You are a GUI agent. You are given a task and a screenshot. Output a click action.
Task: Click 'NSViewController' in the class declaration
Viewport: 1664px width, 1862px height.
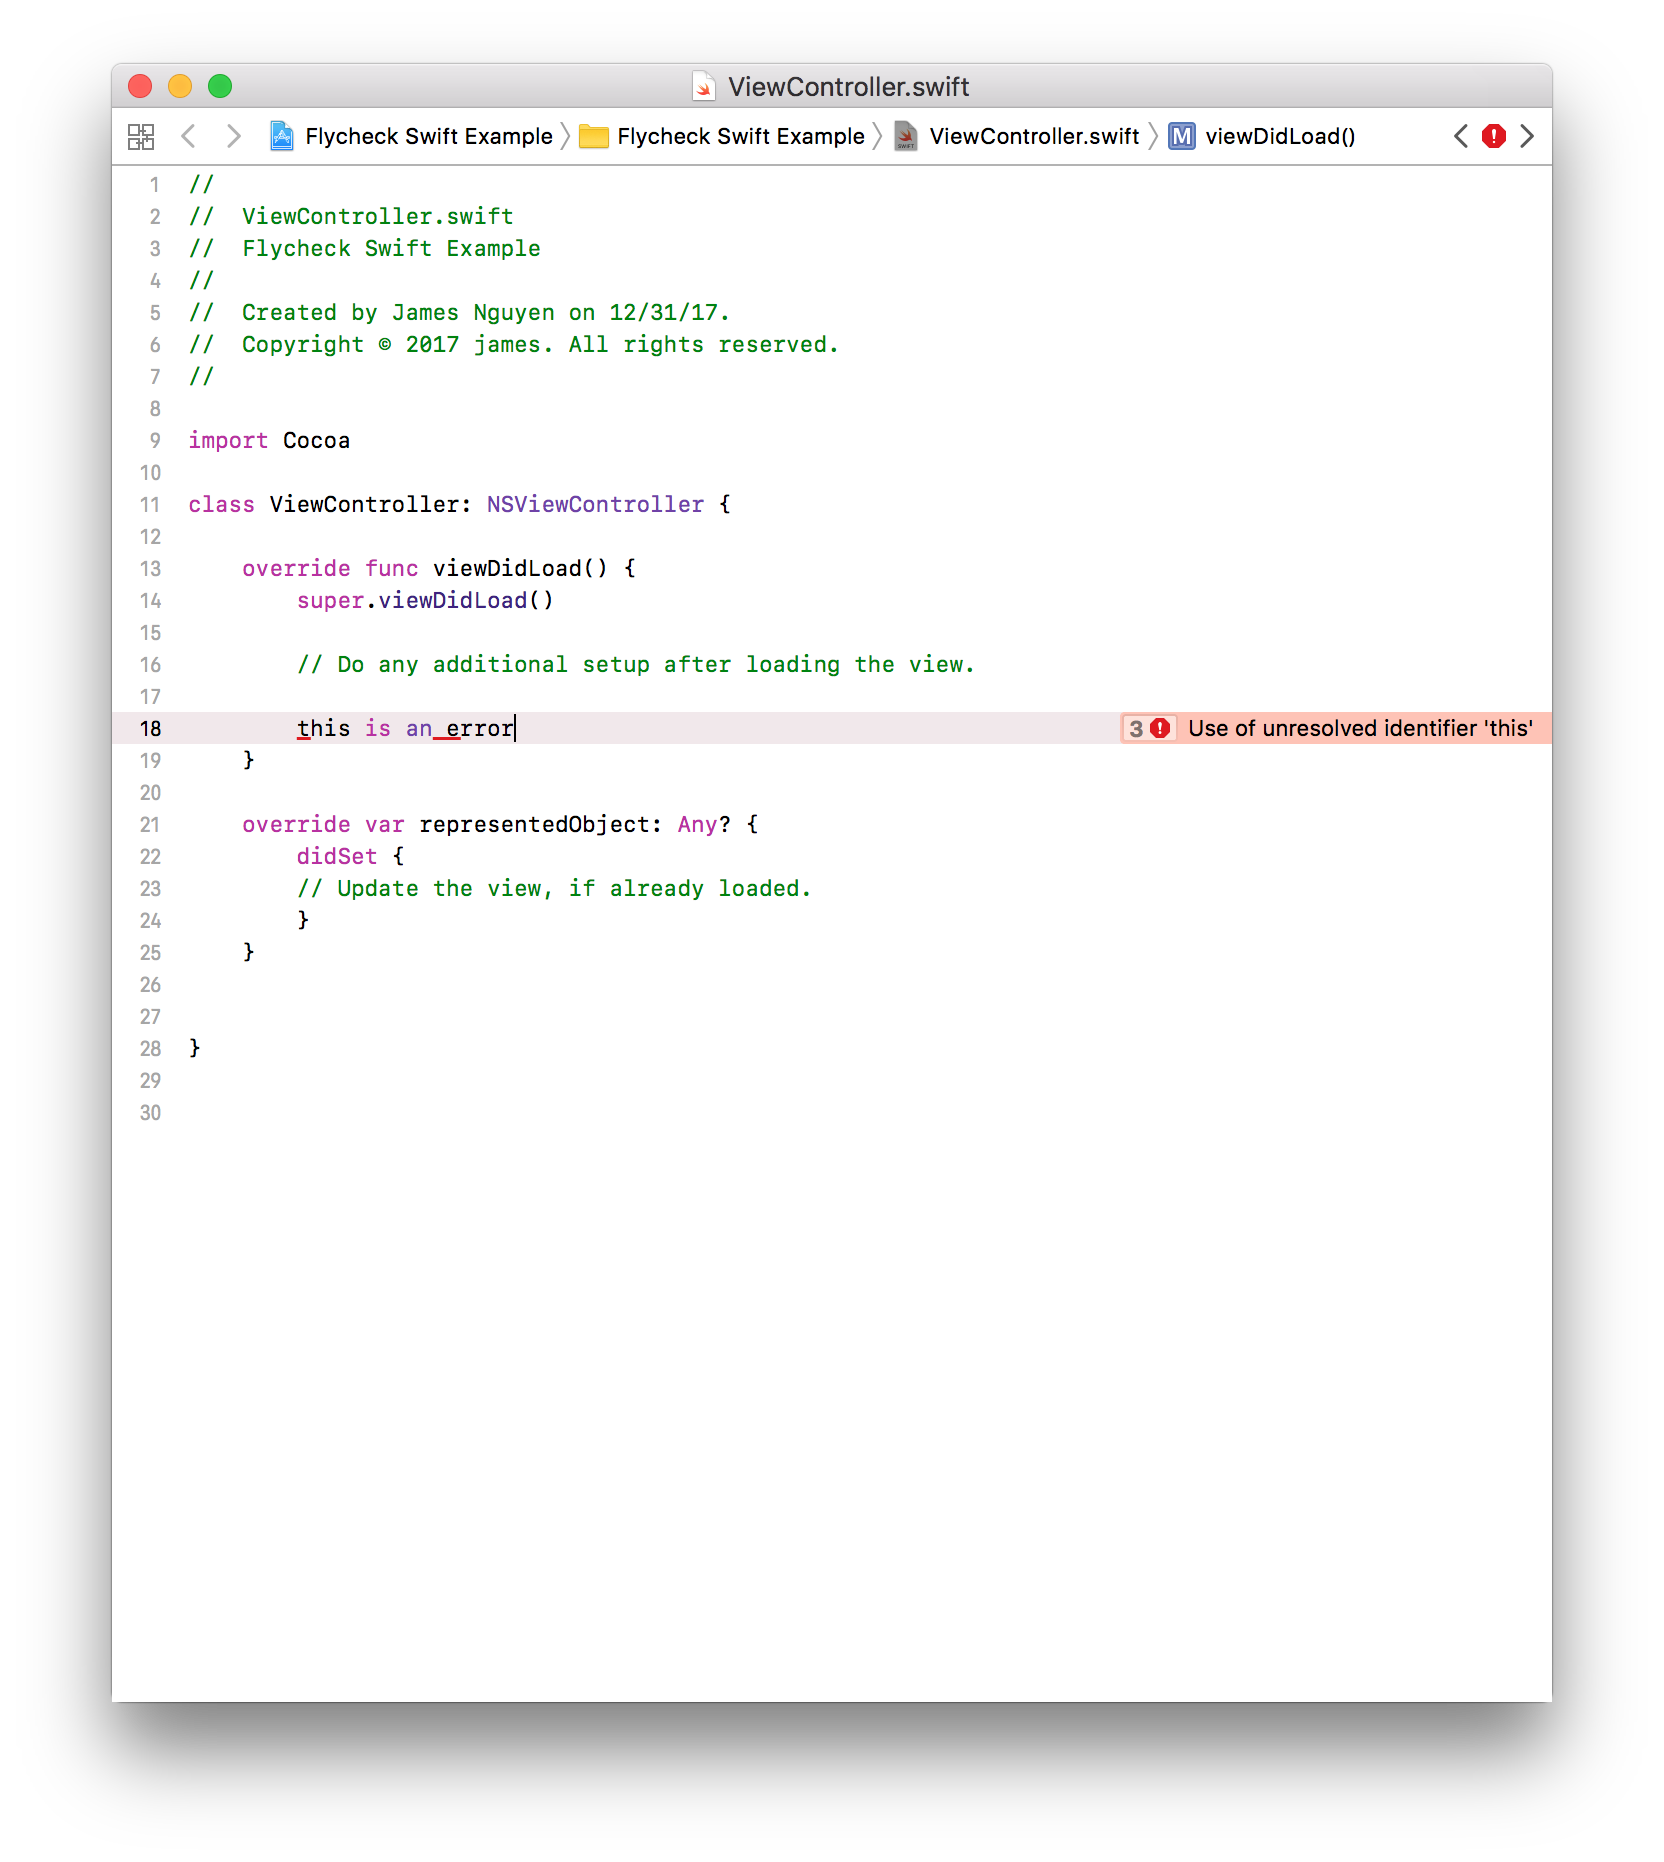[595, 504]
